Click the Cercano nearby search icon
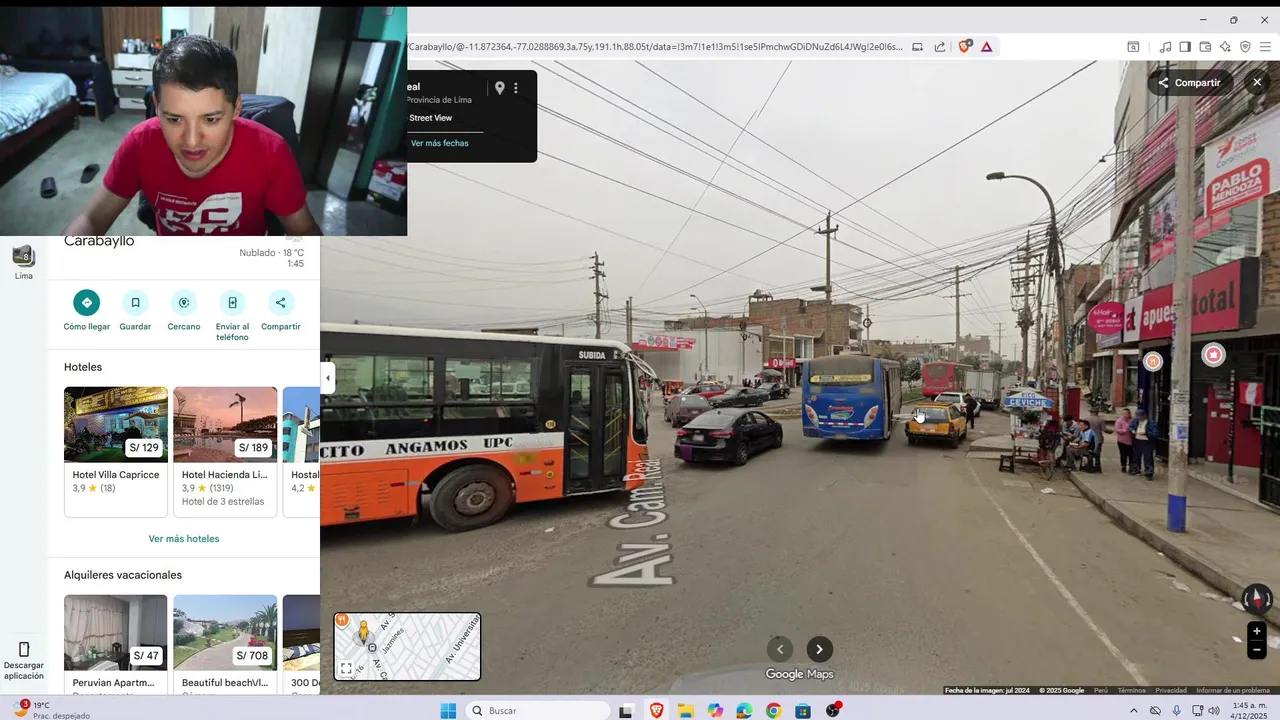Viewport: 1280px width, 720px height. (x=184, y=302)
